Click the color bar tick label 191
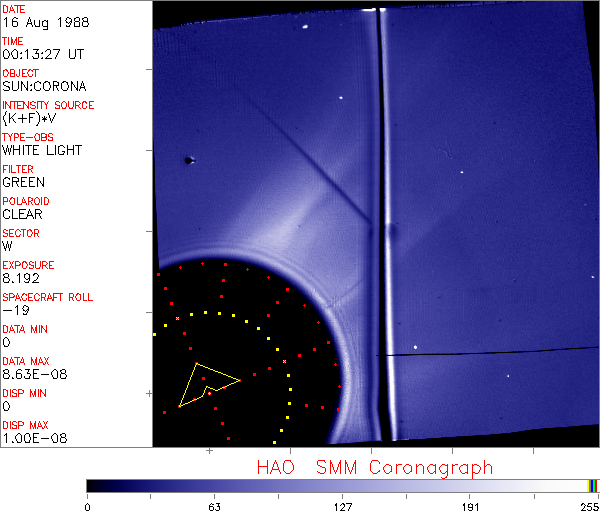The height and width of the screenshot is (512, 600). (x=471, y=506)
